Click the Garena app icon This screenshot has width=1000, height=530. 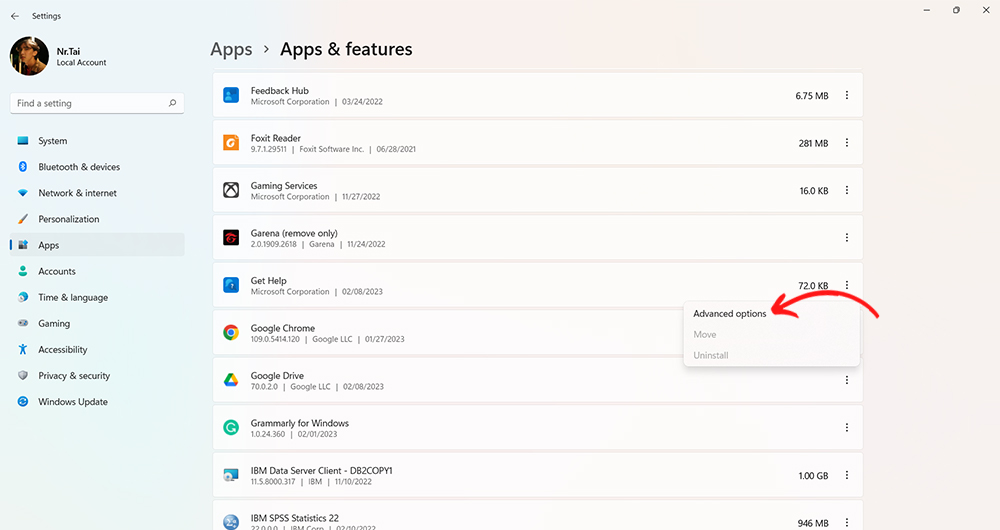pos(231,238)
